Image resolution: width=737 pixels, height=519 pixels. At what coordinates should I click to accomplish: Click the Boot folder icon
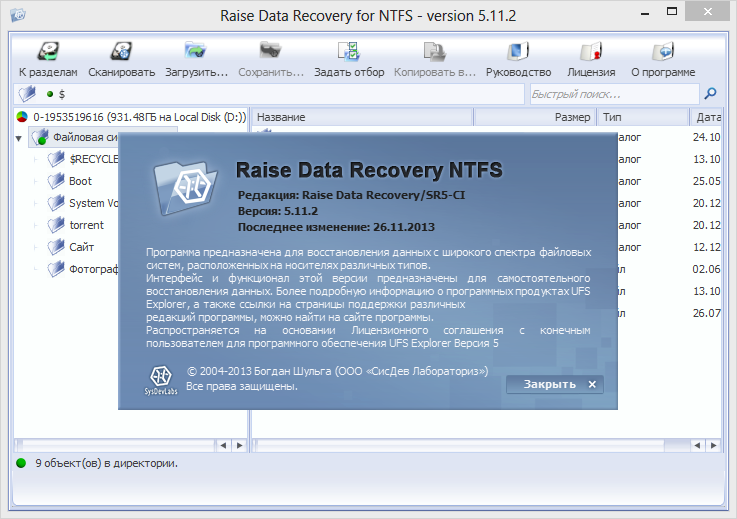point(55,181)
